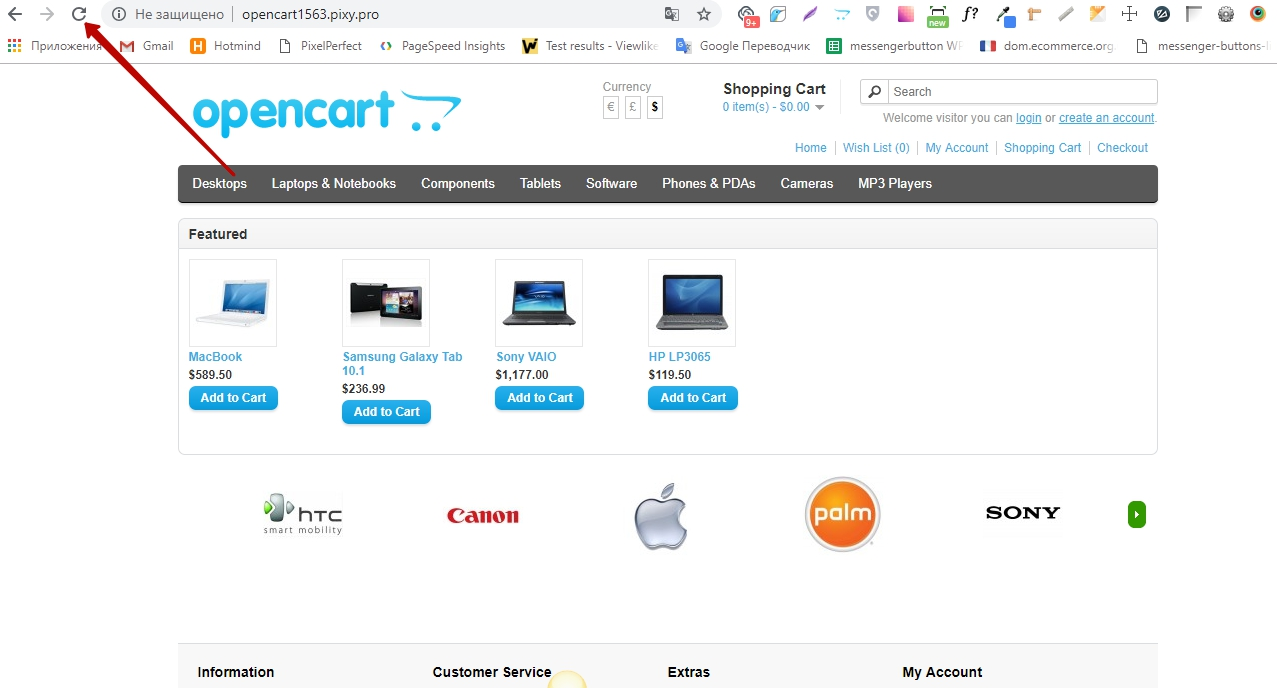
Task: Click the Canon brand logo
Action: [483, 516]
